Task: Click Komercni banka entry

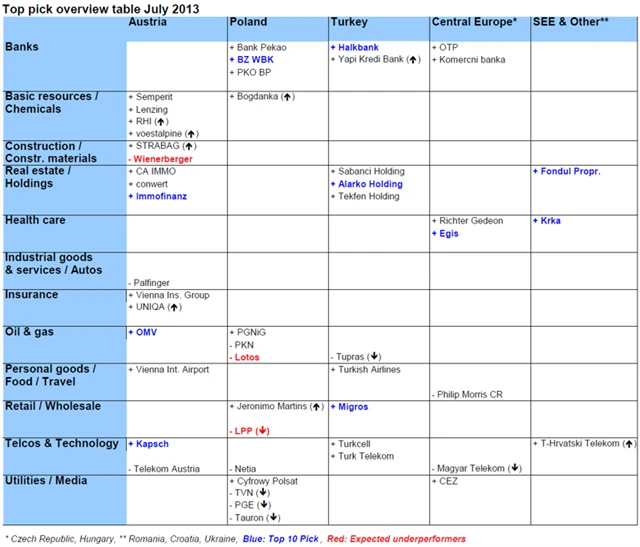Action: pos(469,60)
